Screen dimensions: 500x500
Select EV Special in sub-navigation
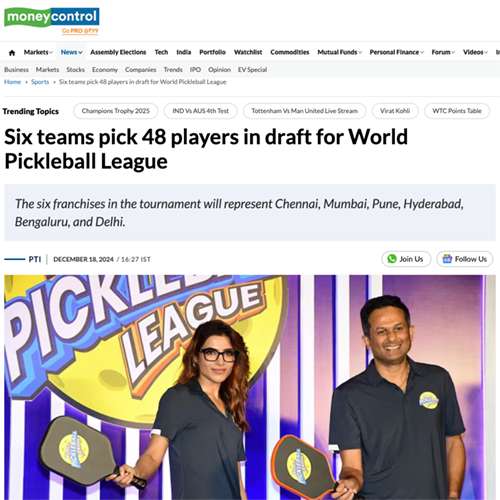coord(252,70)
